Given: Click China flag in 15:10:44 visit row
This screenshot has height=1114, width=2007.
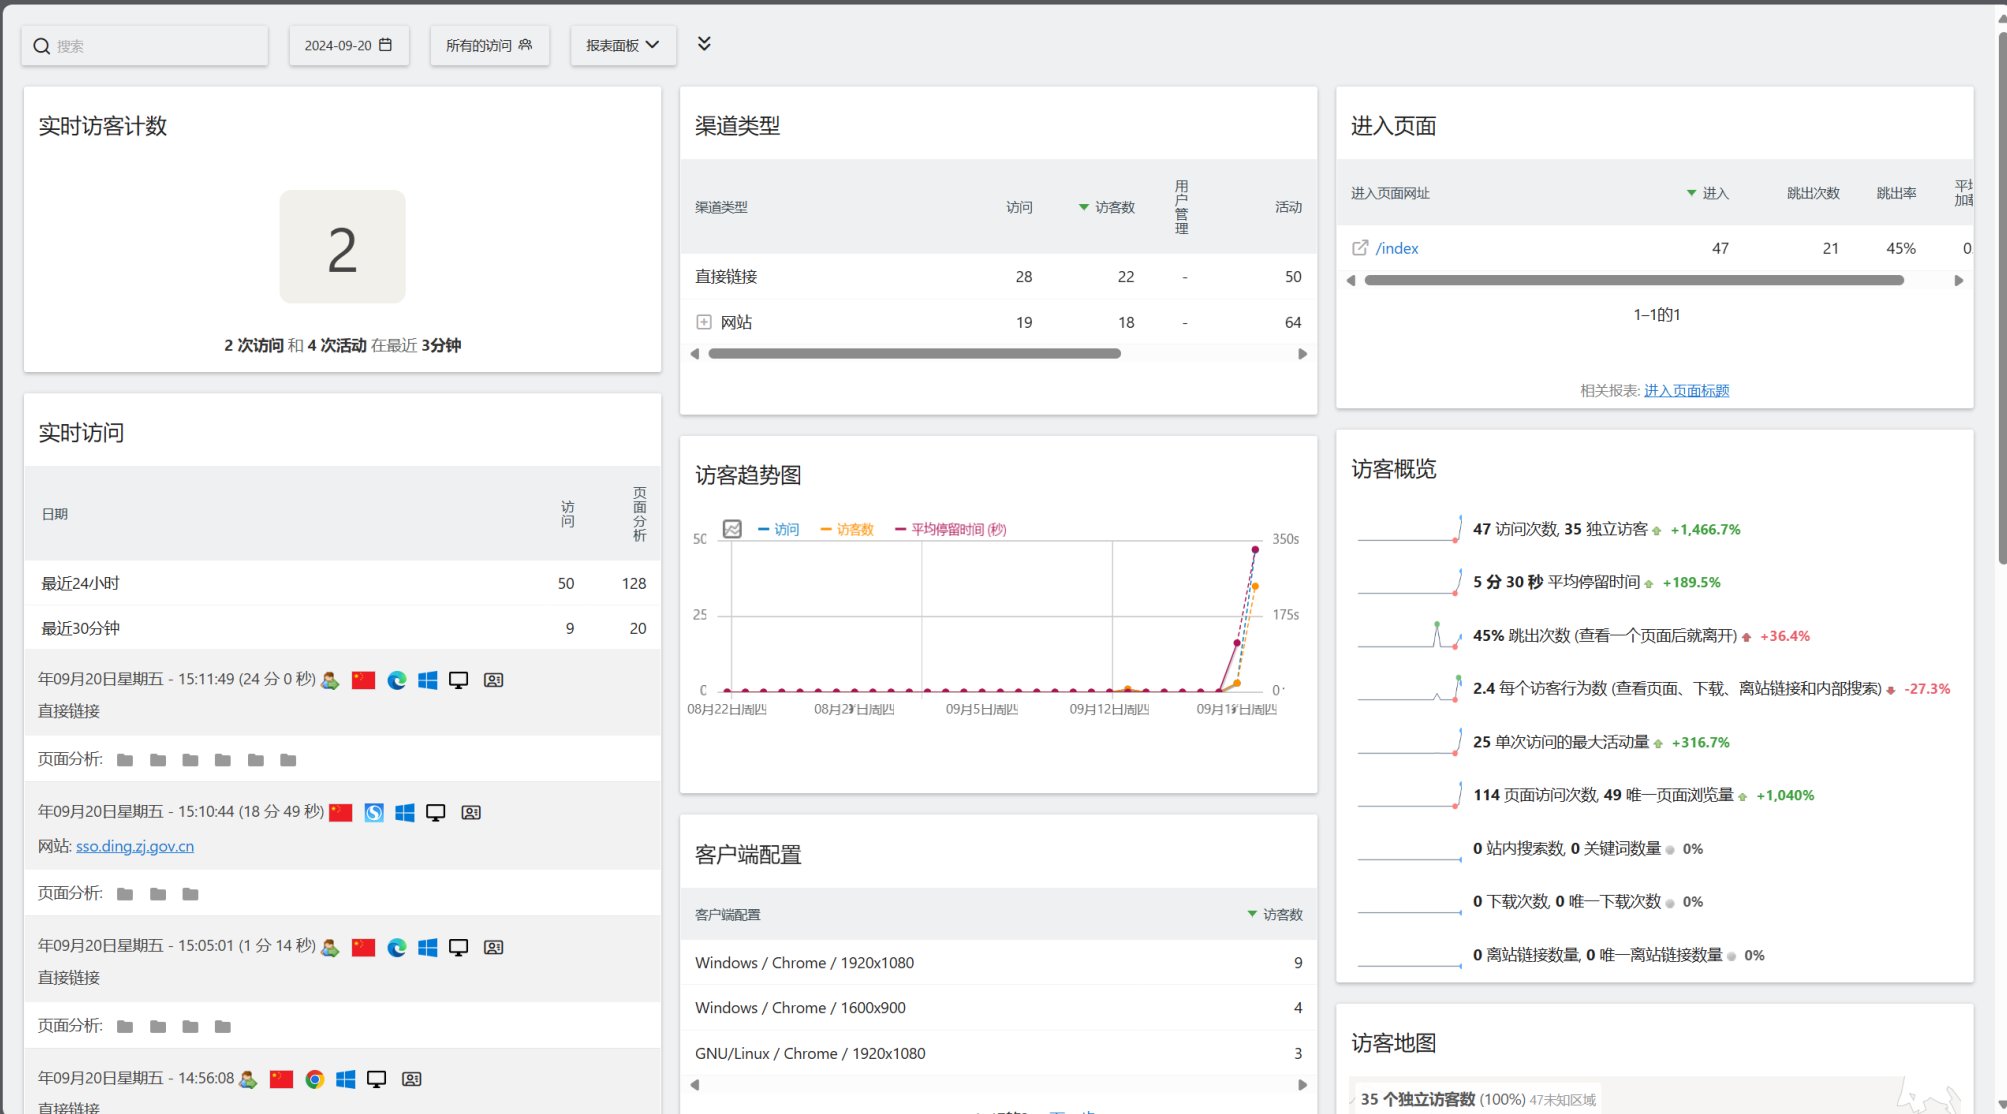Looking at the screenshot, I should pos(341,813).
